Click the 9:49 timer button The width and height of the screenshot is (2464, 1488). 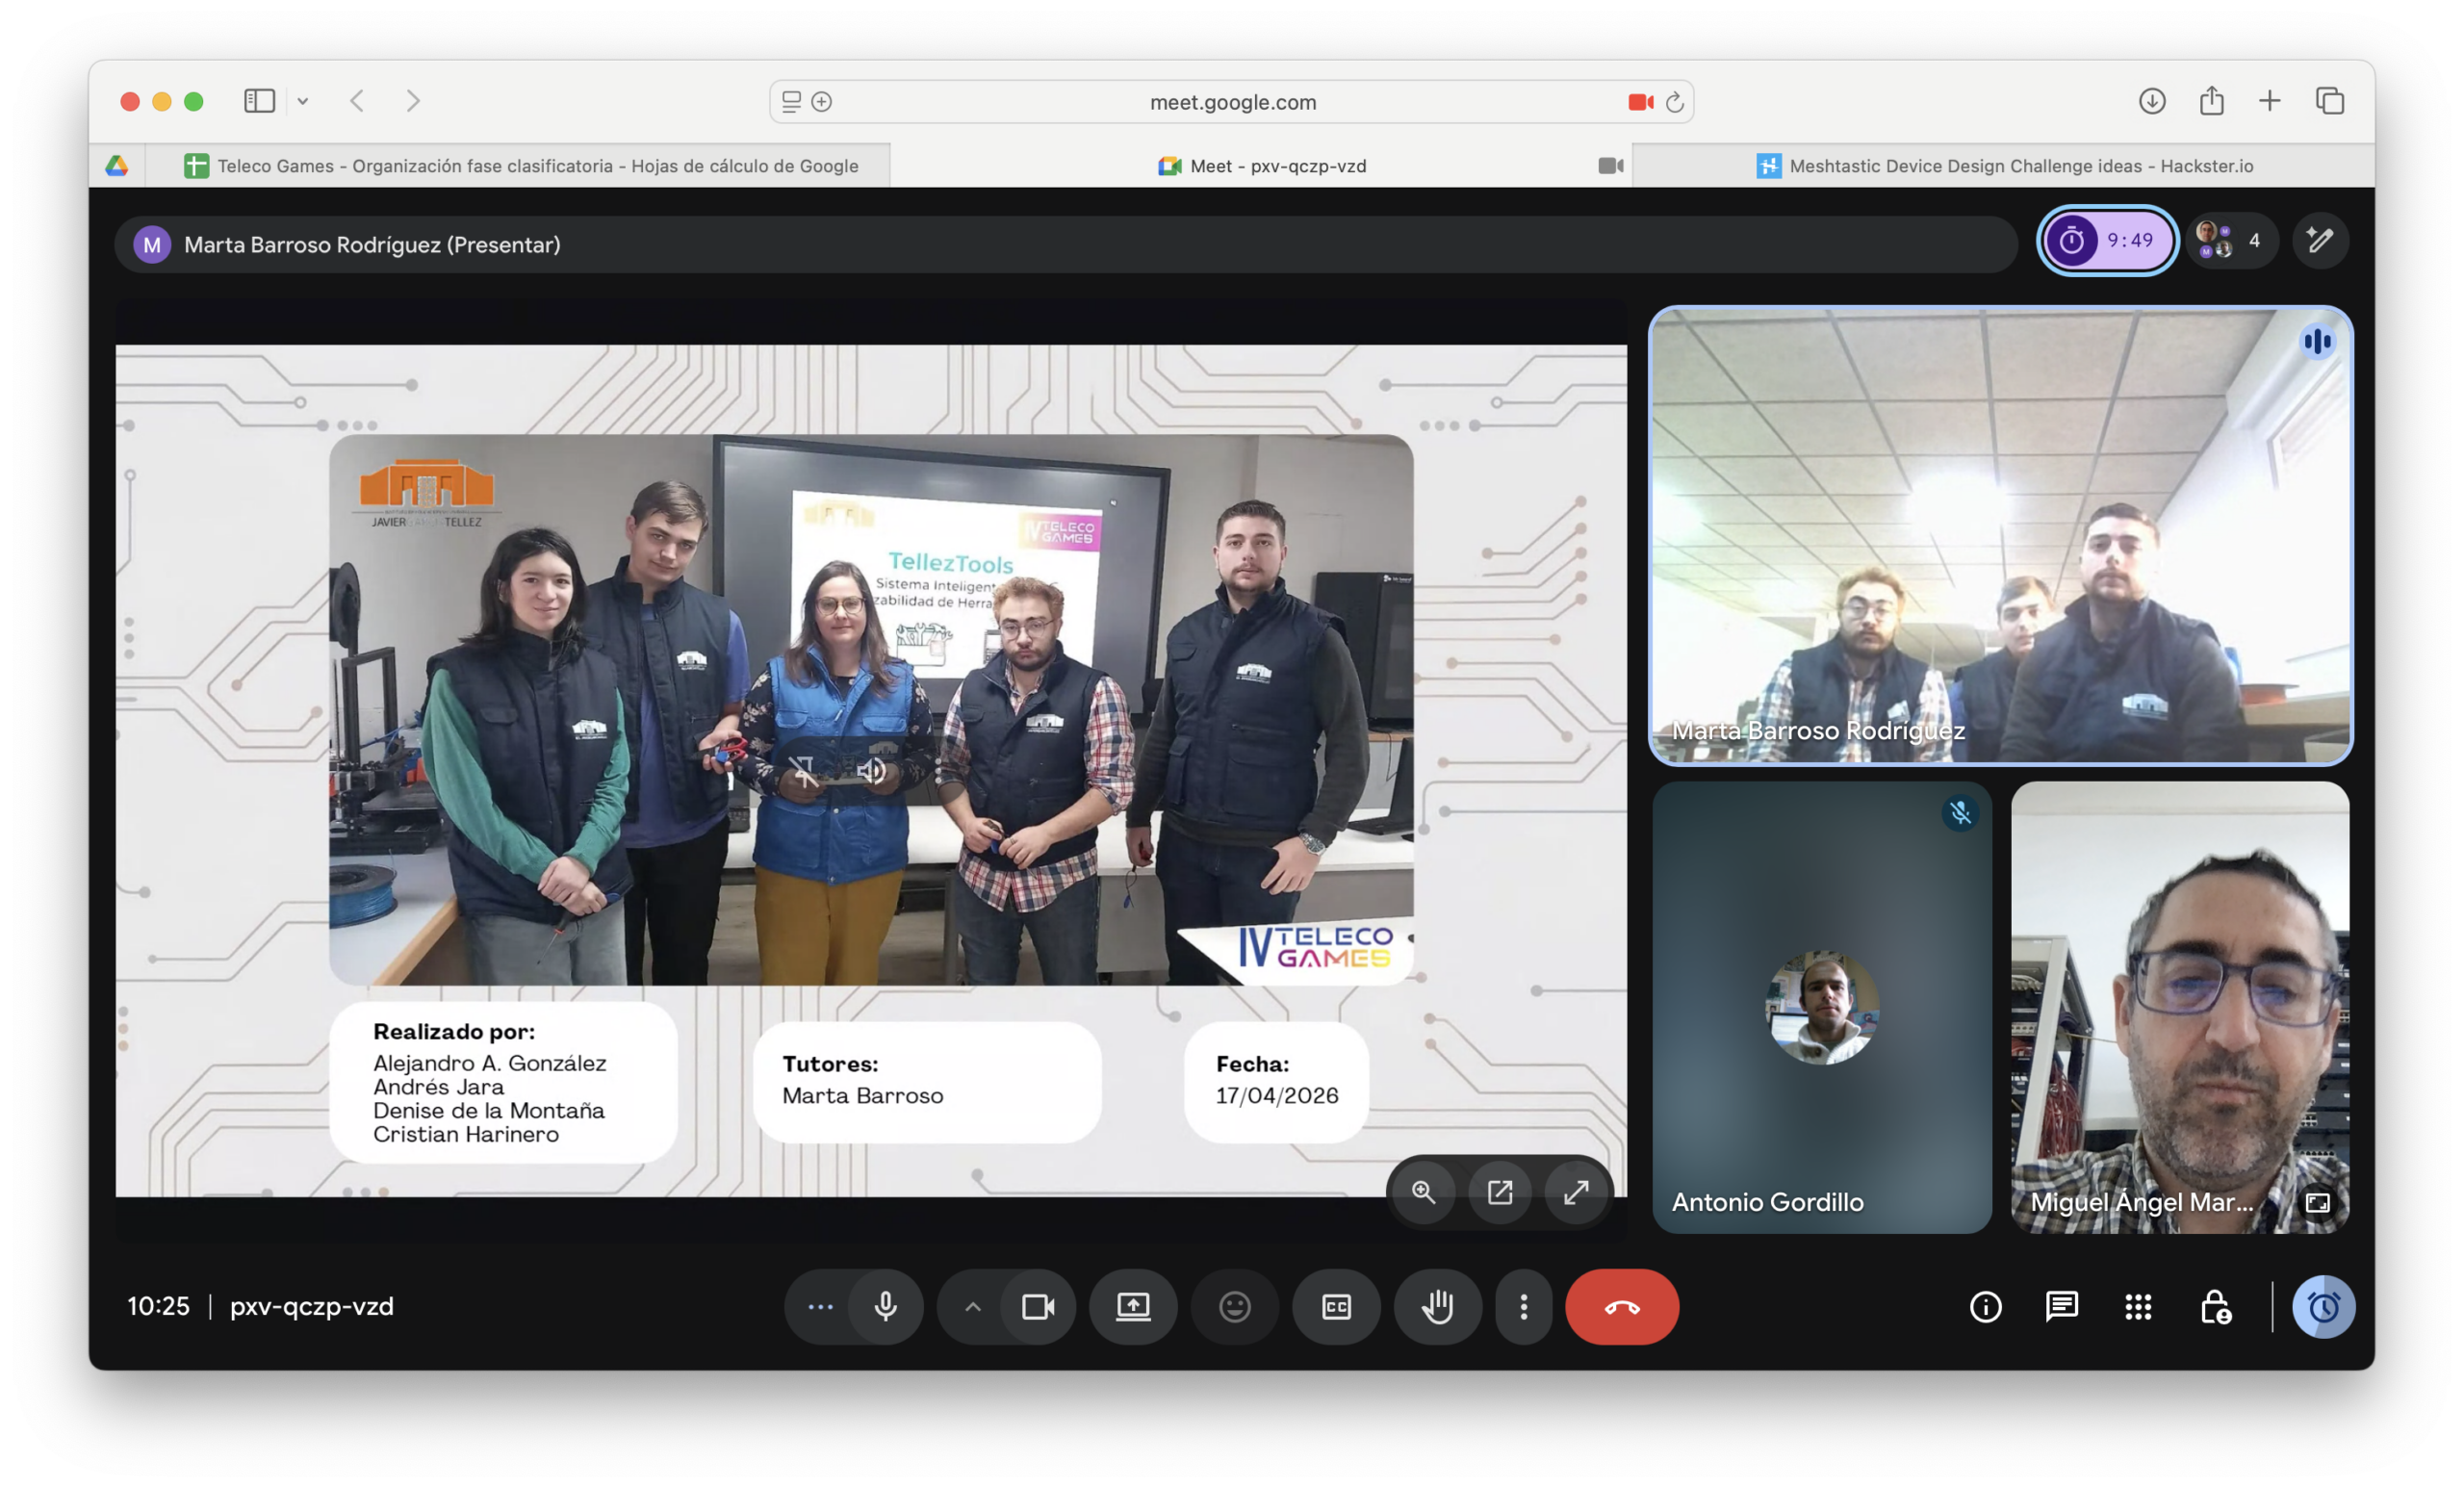(2107, 240)
